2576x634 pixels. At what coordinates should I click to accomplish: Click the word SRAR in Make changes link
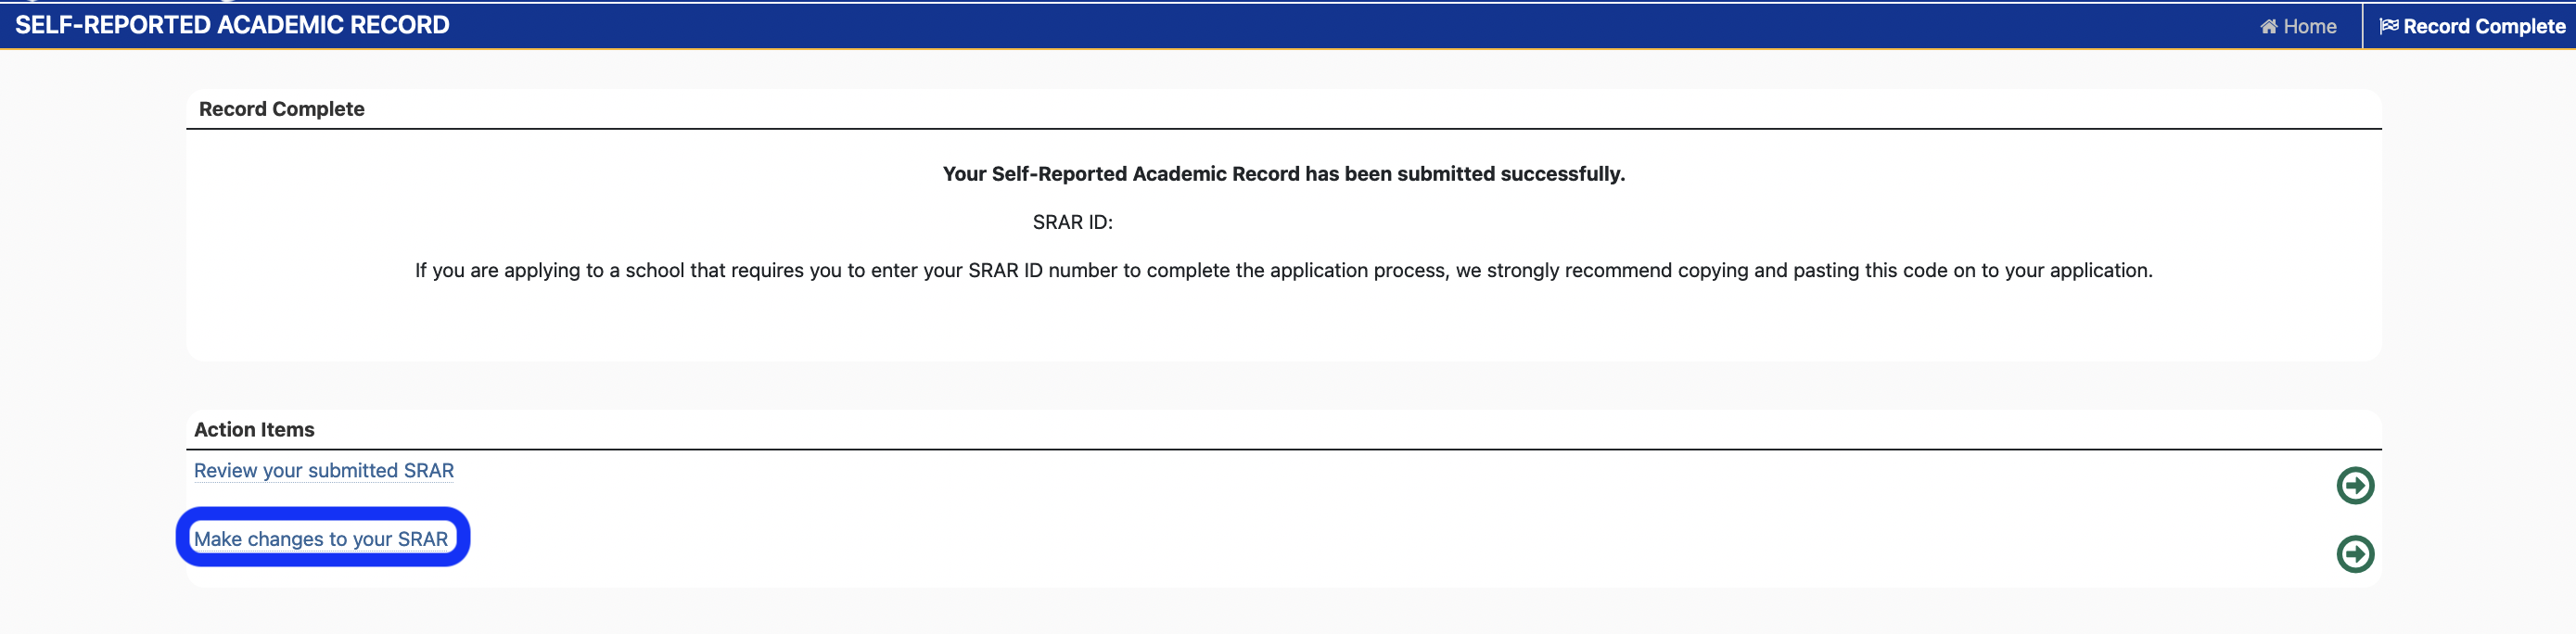pos(422,539)
